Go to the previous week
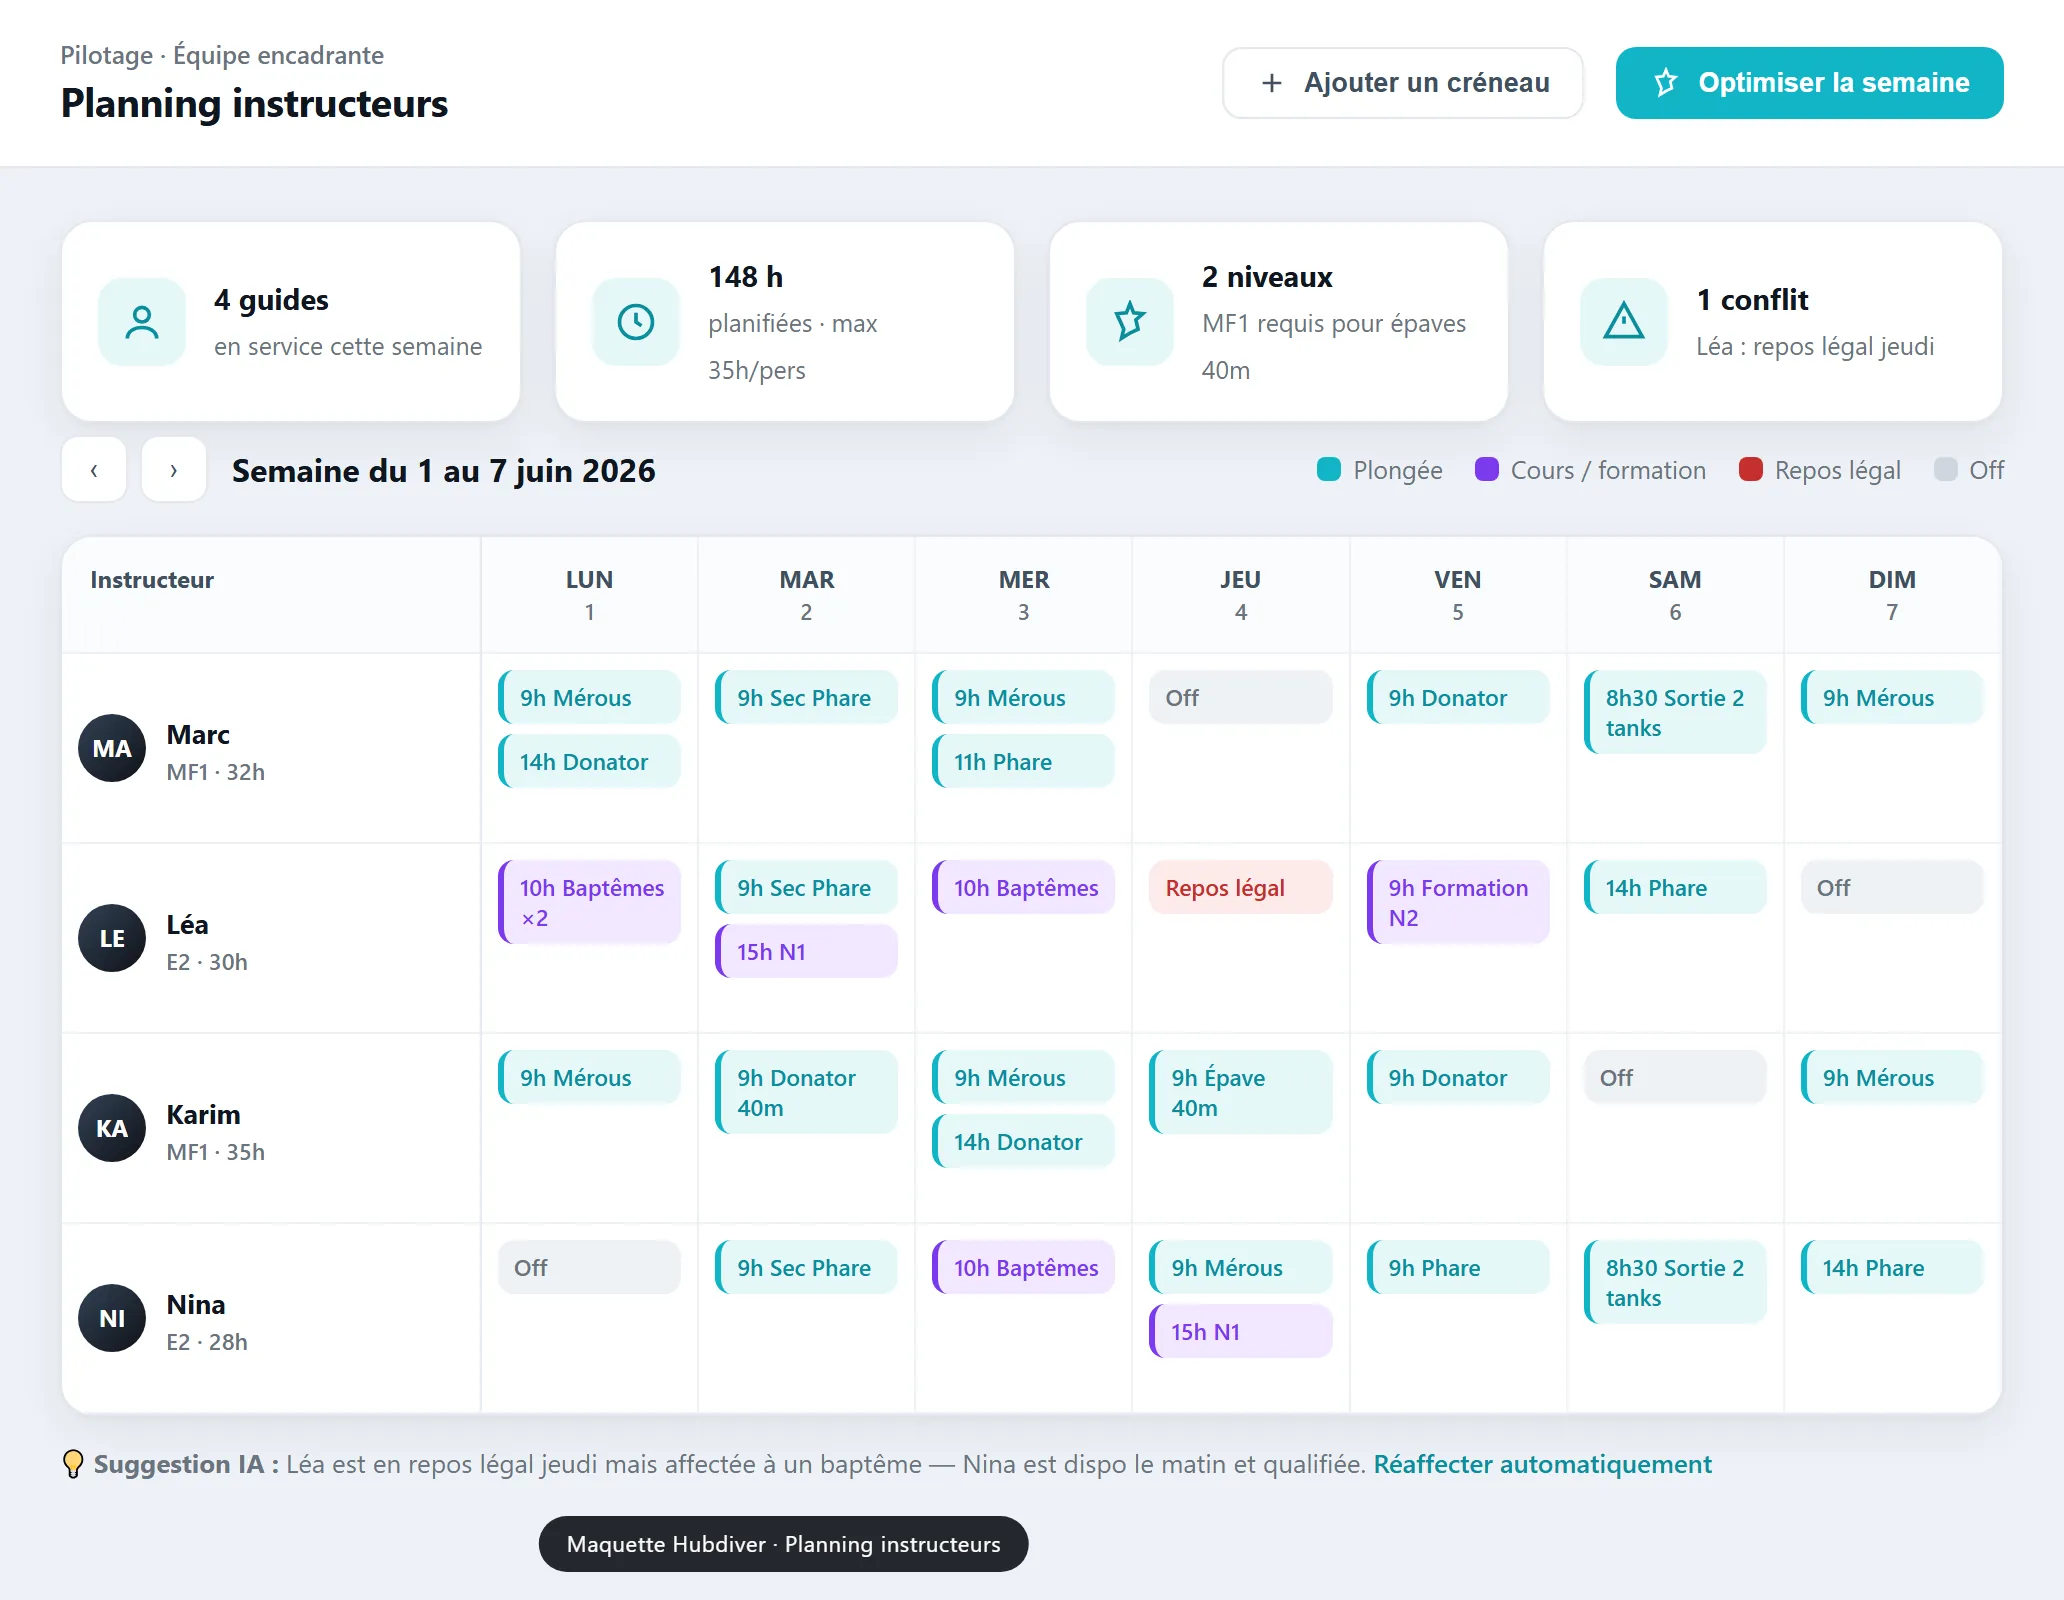 94,470
